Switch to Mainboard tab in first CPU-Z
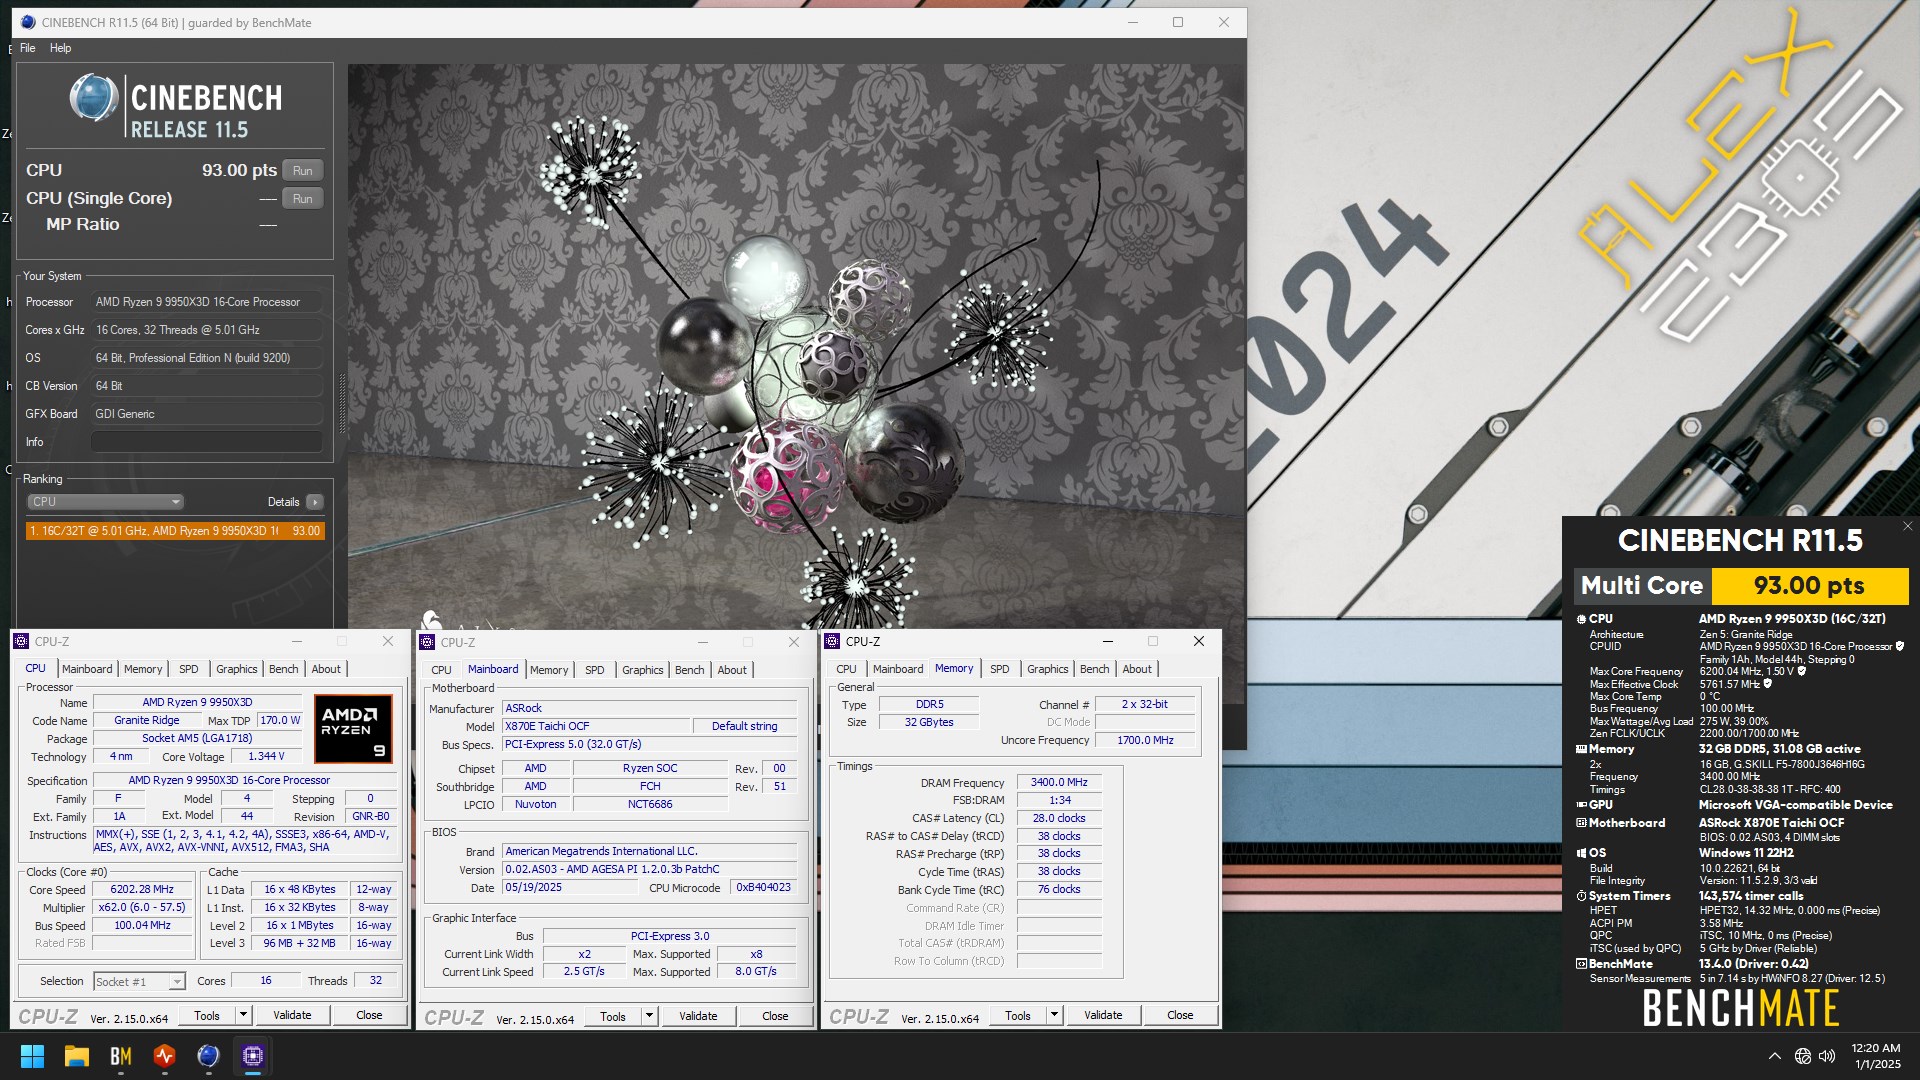 point(87,669)
